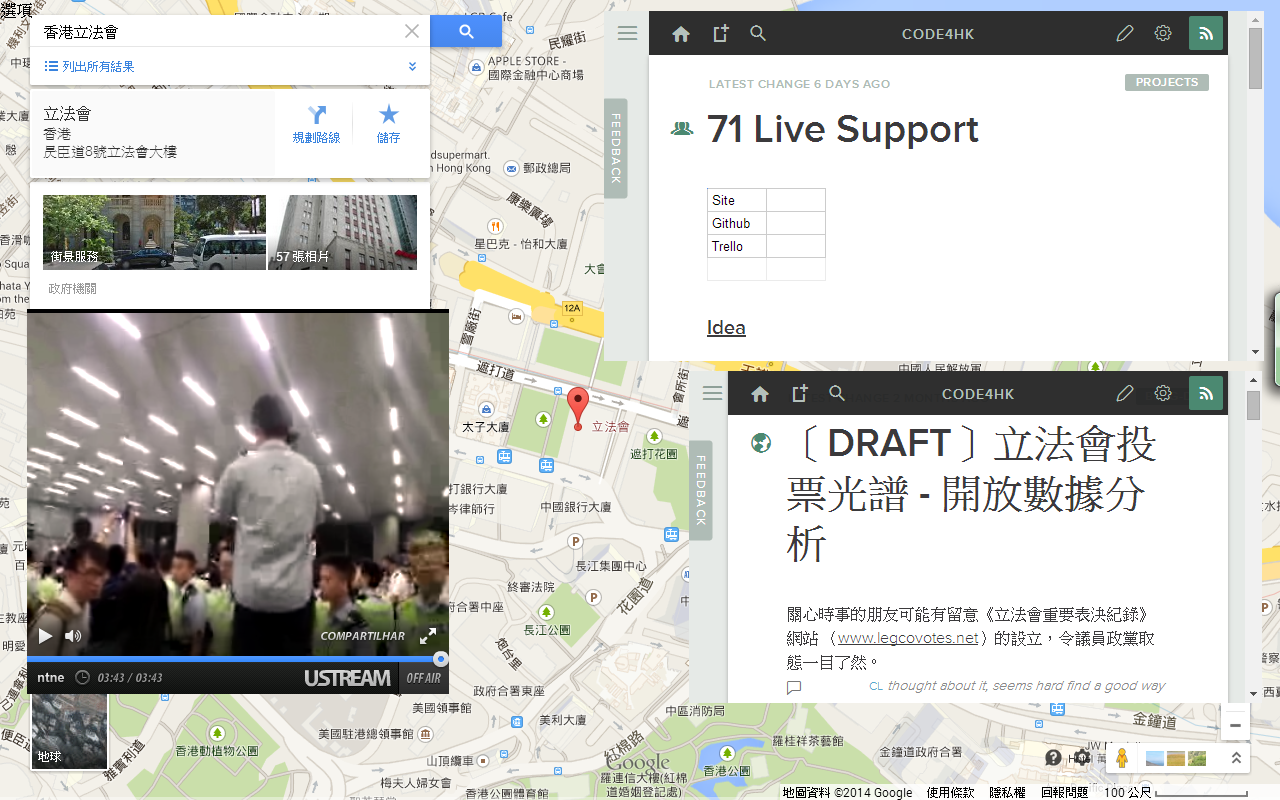Open directions with 規劃路線 button
The width and height of the screenshot is (1280, 800).
point(316,124)
